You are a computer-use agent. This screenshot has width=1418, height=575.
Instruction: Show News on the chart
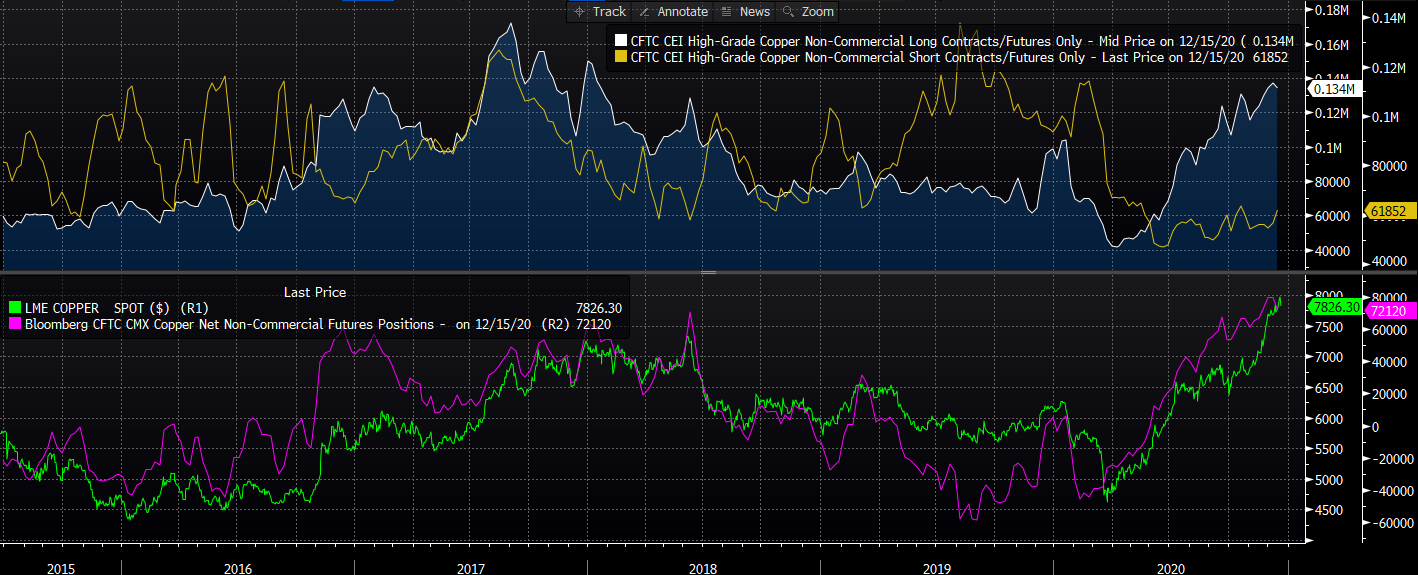744,11
